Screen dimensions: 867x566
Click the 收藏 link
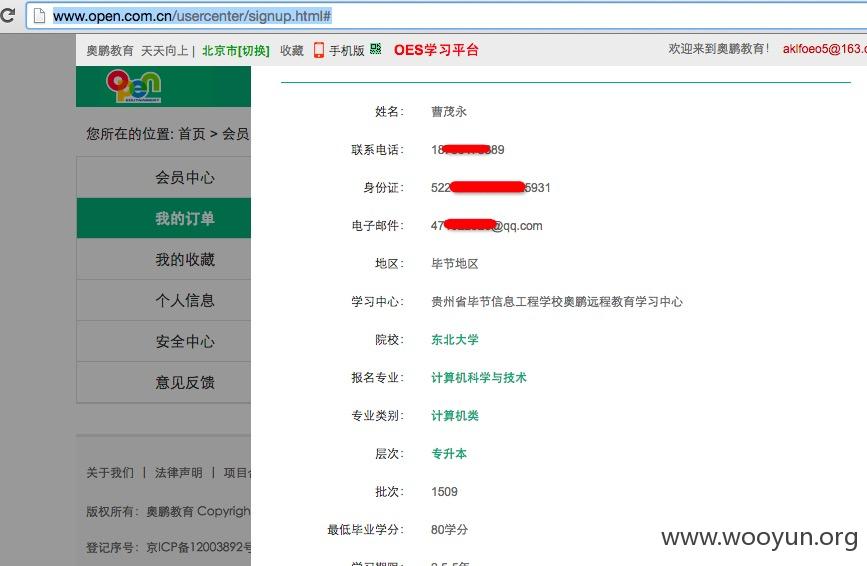tap(291, 51)
